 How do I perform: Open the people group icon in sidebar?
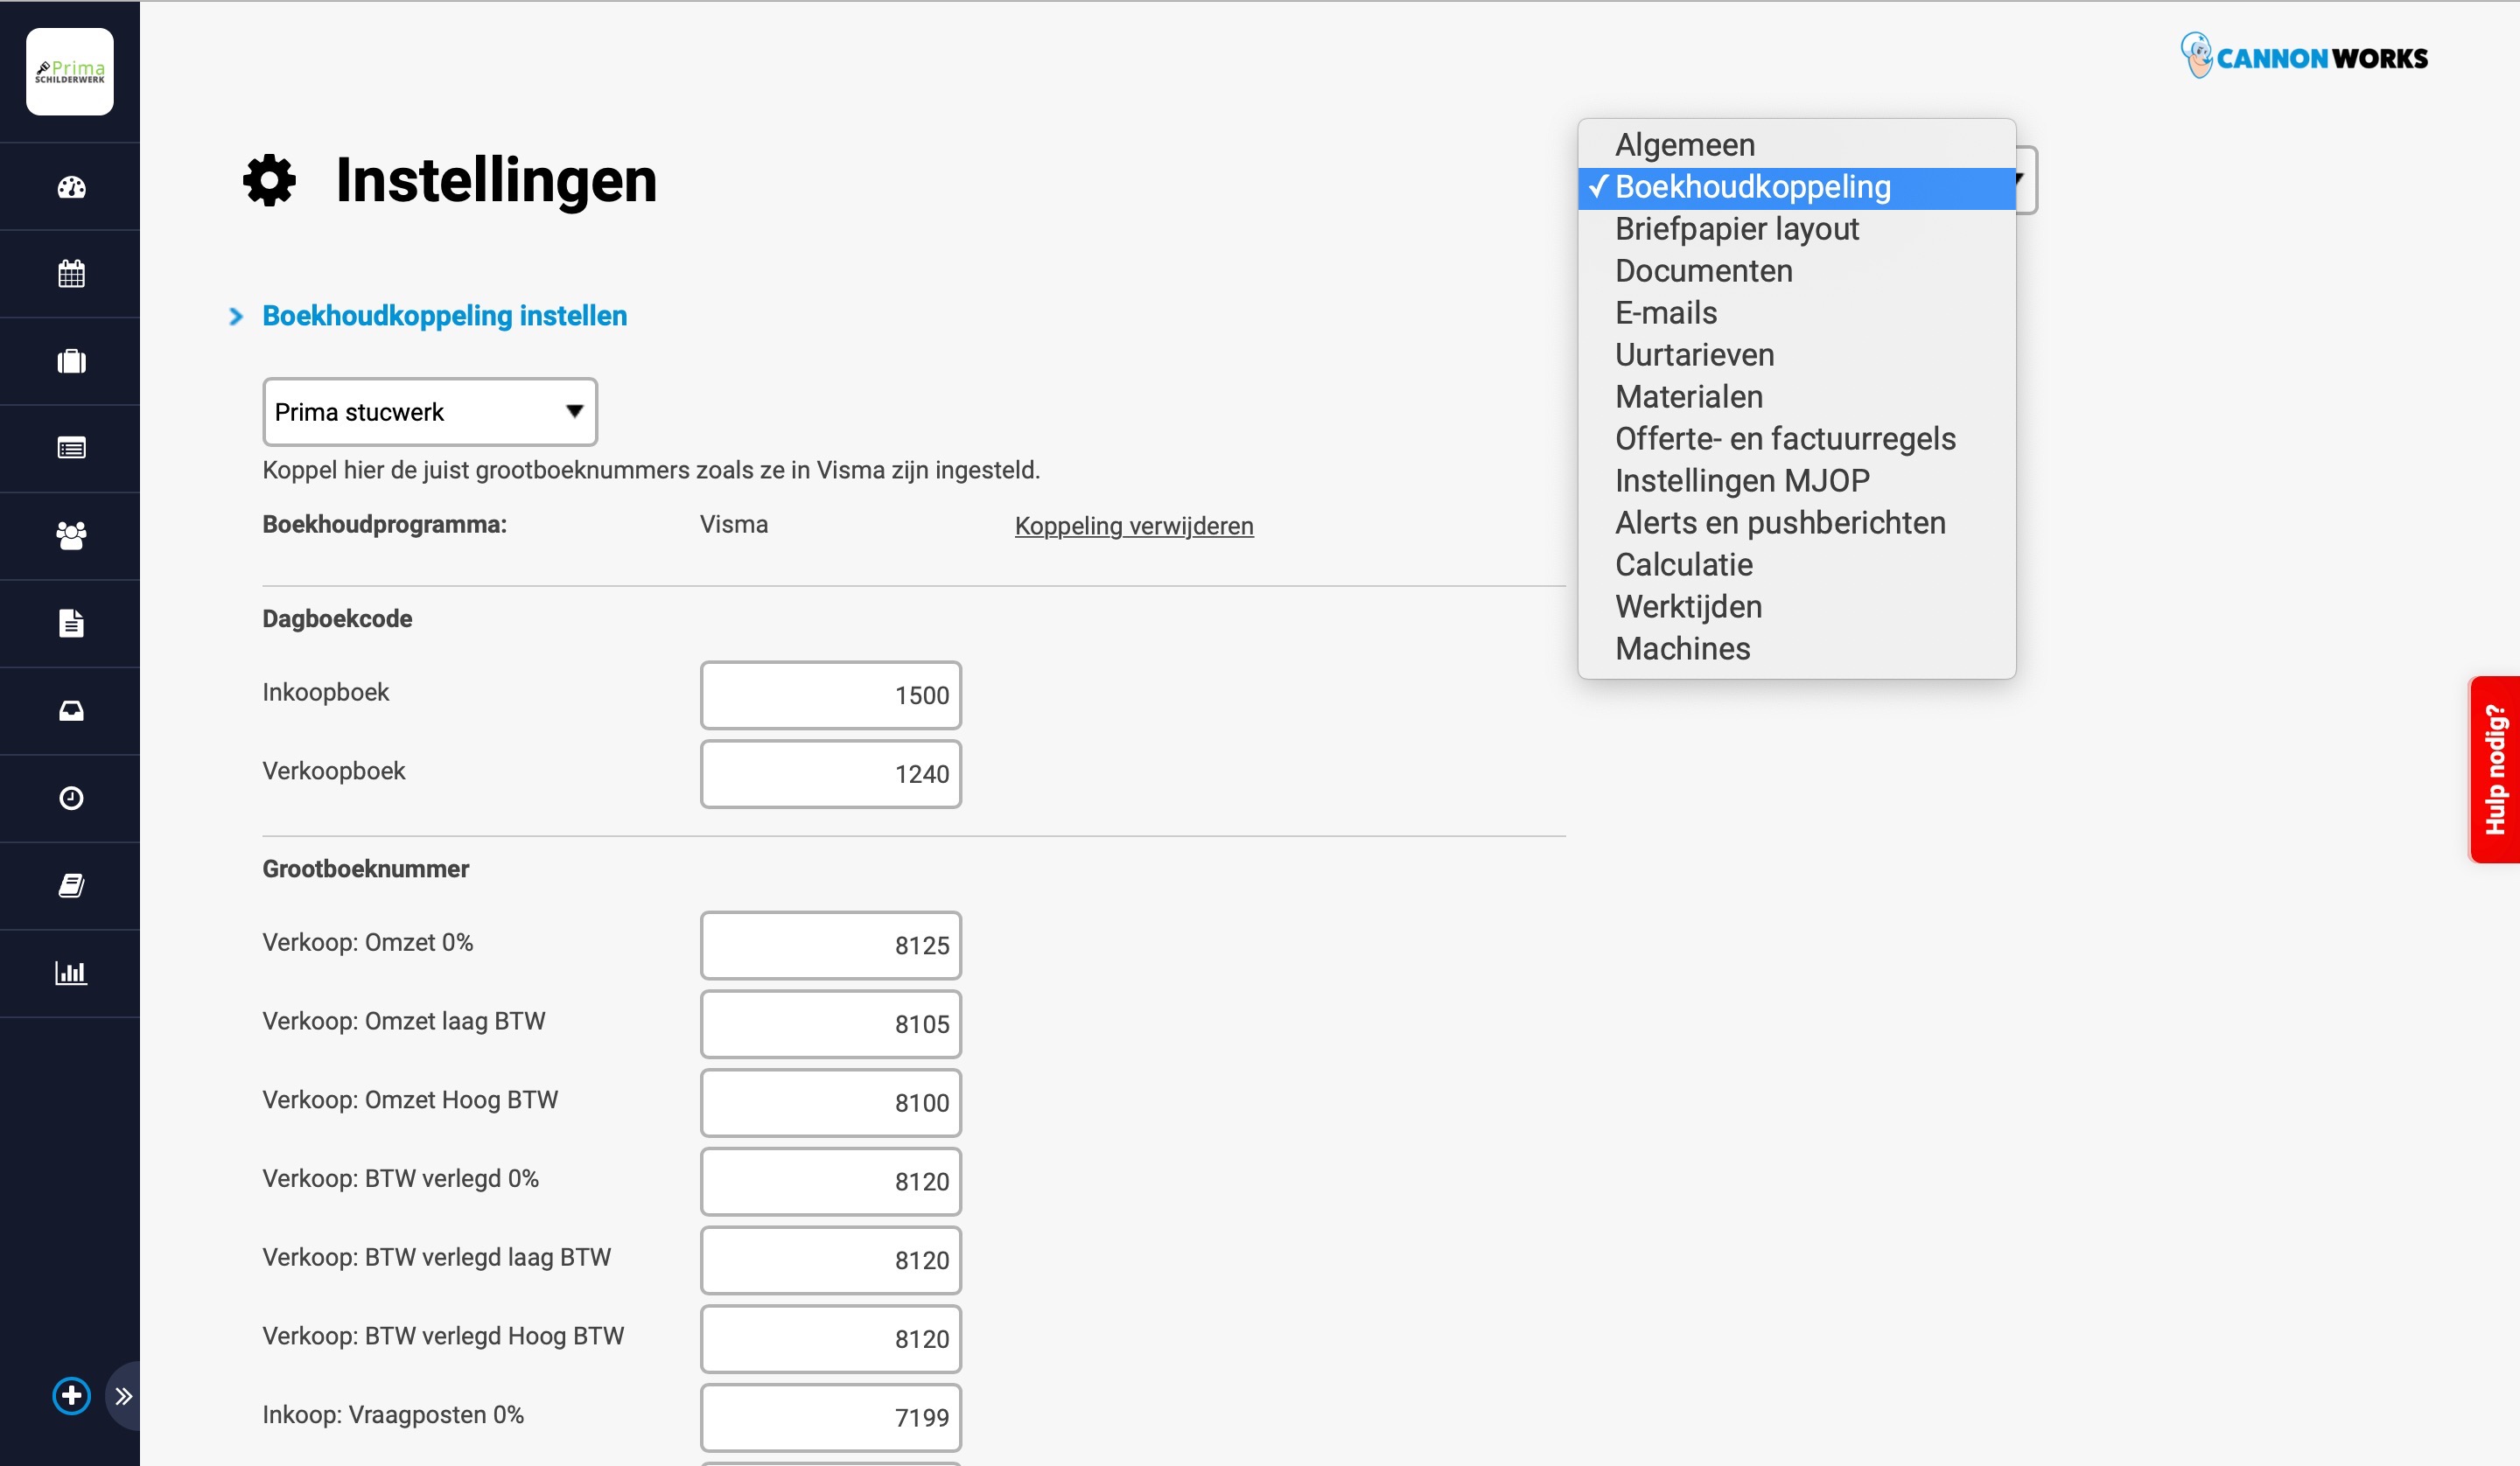coord(71,536)
